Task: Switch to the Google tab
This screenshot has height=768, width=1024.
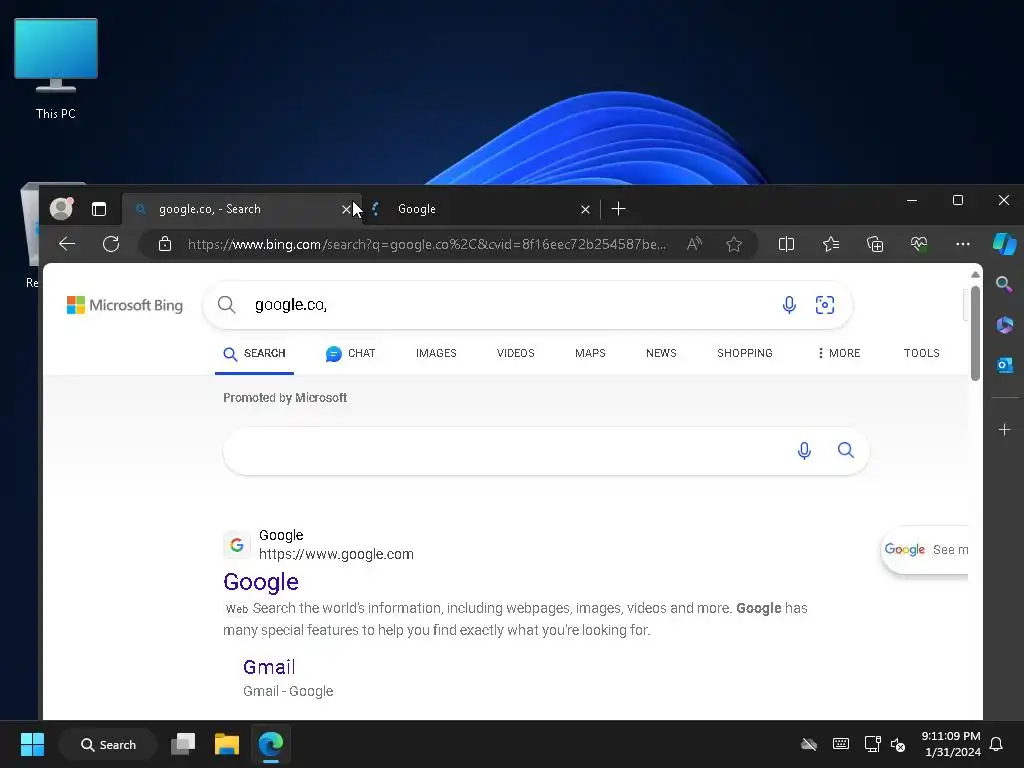Action: (x=480, y=209)
